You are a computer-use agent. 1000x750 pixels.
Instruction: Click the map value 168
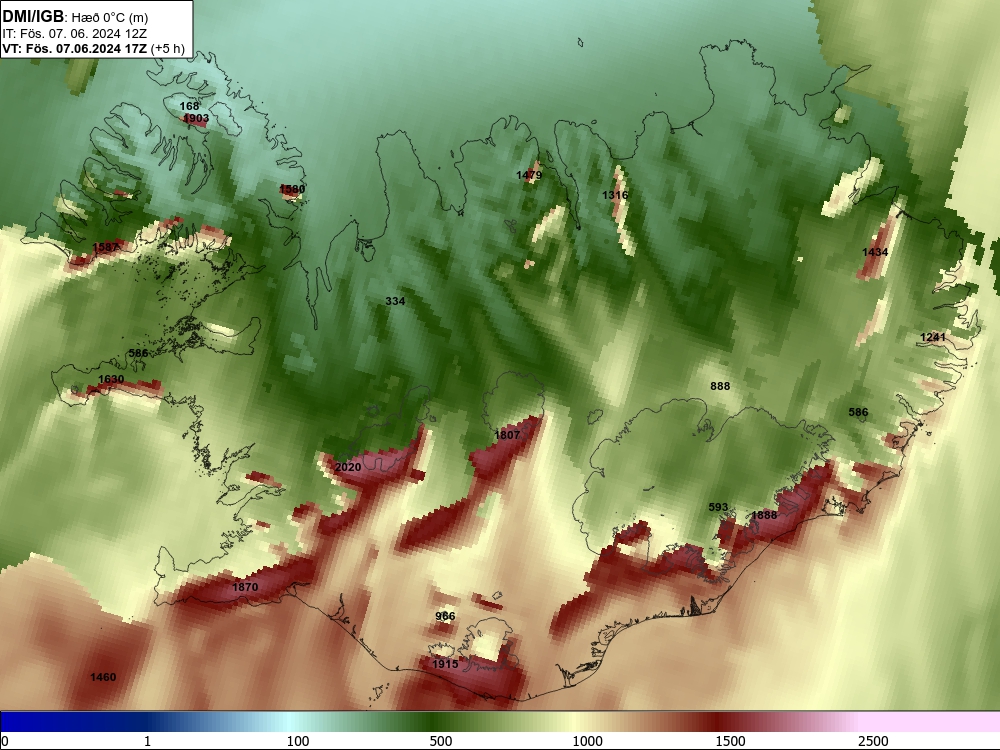tap(189, 106)
